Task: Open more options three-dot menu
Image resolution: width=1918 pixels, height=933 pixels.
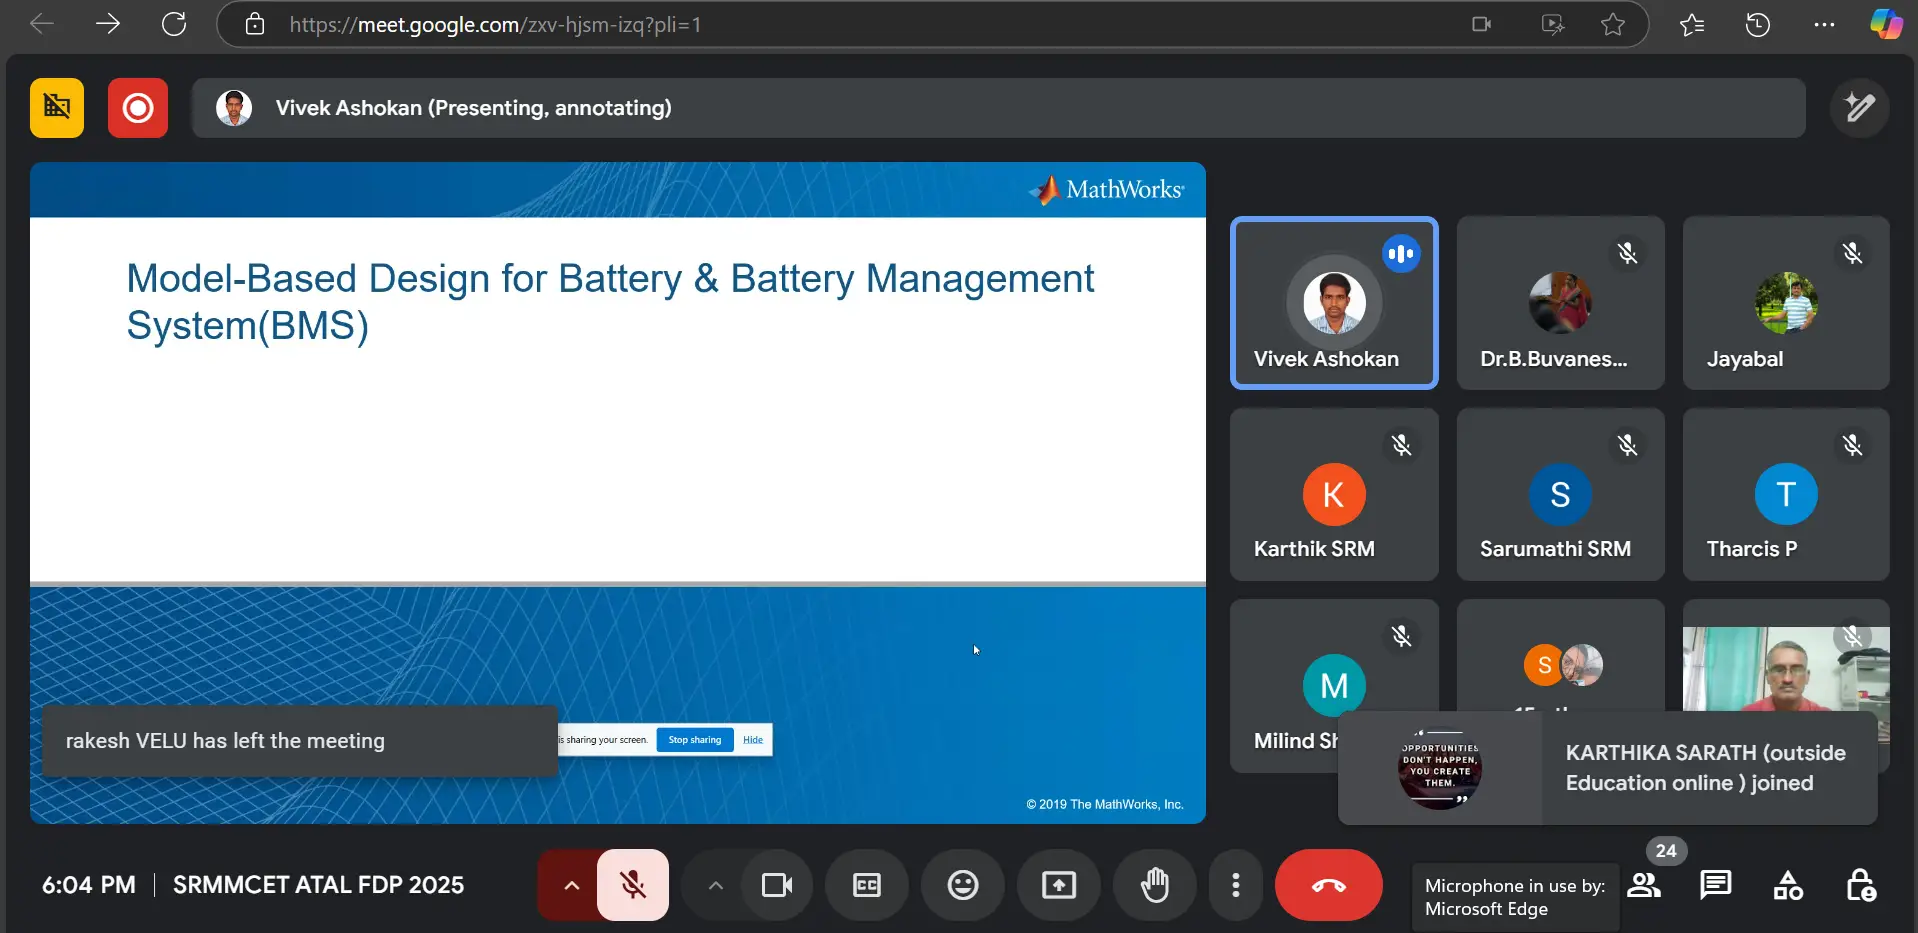Action: [1236, 885]
